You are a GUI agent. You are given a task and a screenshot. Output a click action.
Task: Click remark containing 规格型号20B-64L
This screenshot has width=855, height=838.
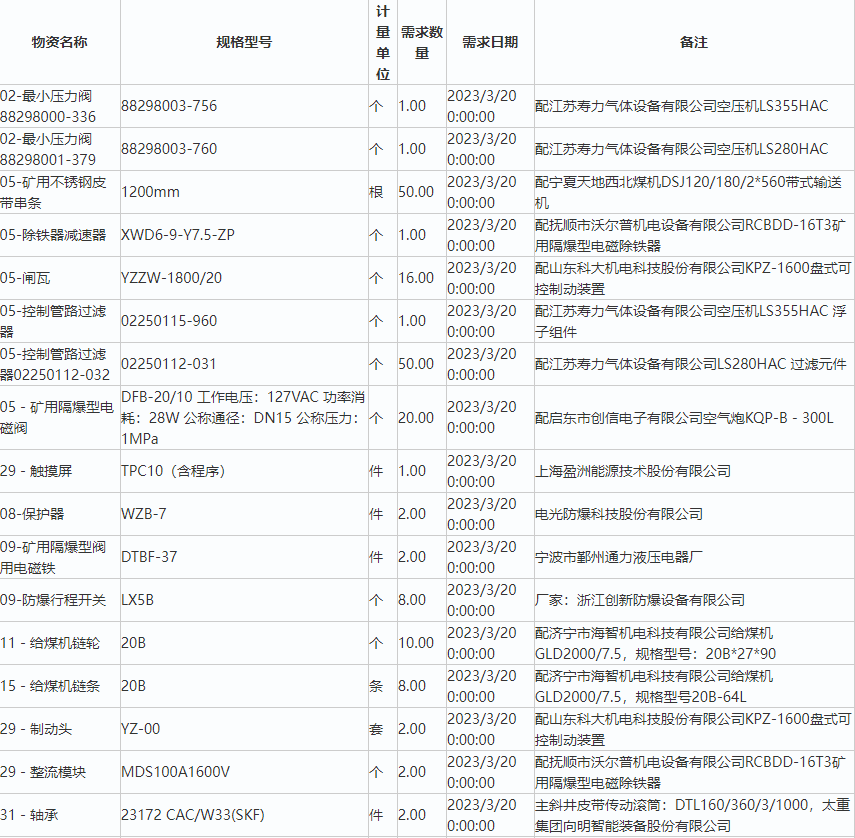tap(694, 686)
